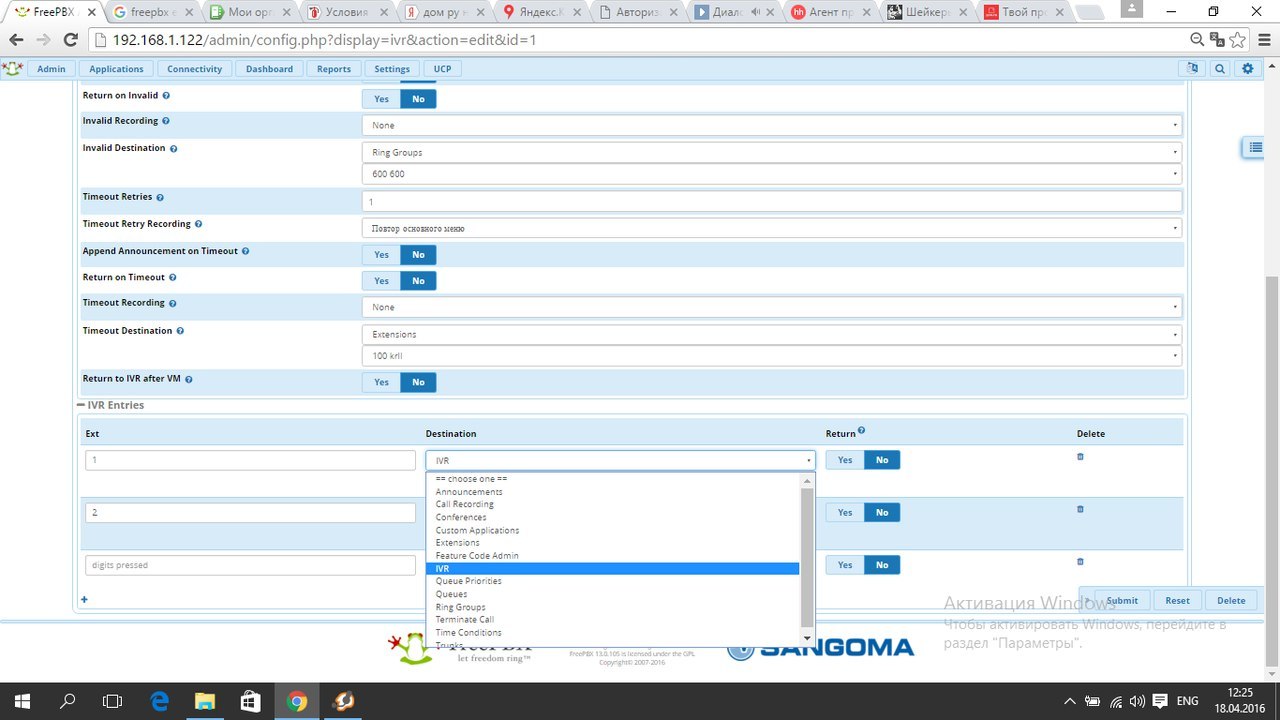The height and width of the screenshot is (720, 1280).
Task: Collapse the IVR Entries section
Action: (x=111, y=406)
